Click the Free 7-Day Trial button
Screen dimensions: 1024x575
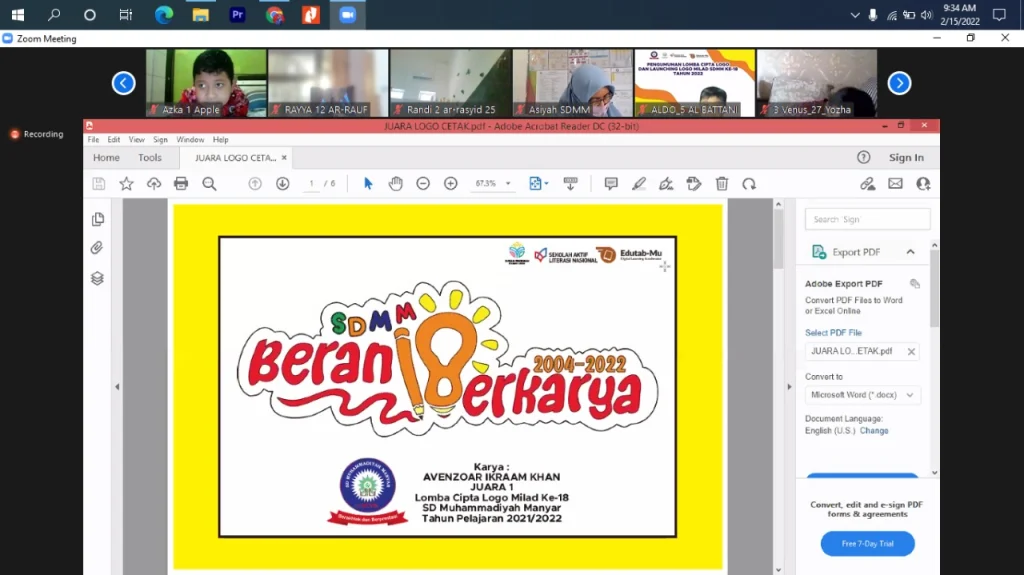tap(867, 544)
